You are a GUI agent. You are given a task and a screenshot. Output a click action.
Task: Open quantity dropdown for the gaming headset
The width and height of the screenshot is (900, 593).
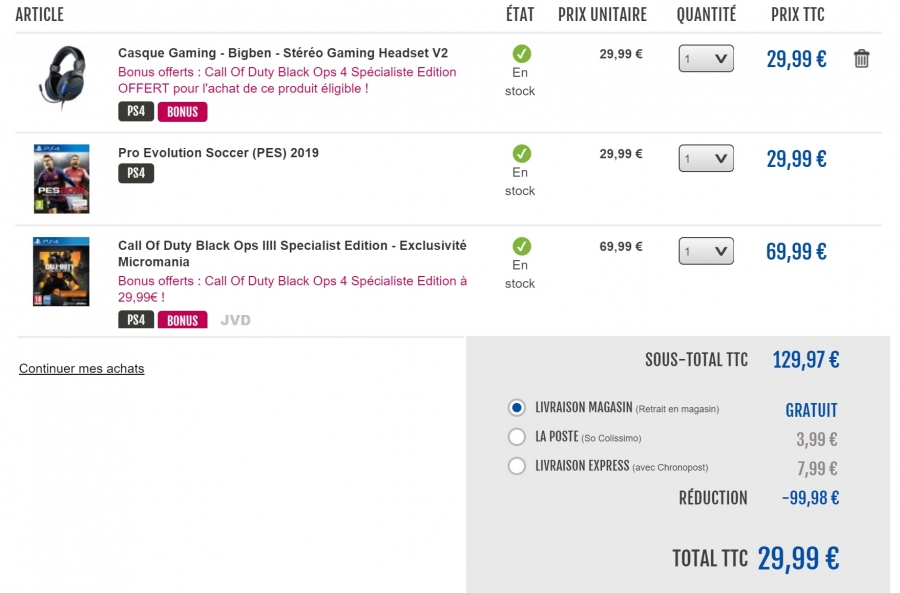706,59
